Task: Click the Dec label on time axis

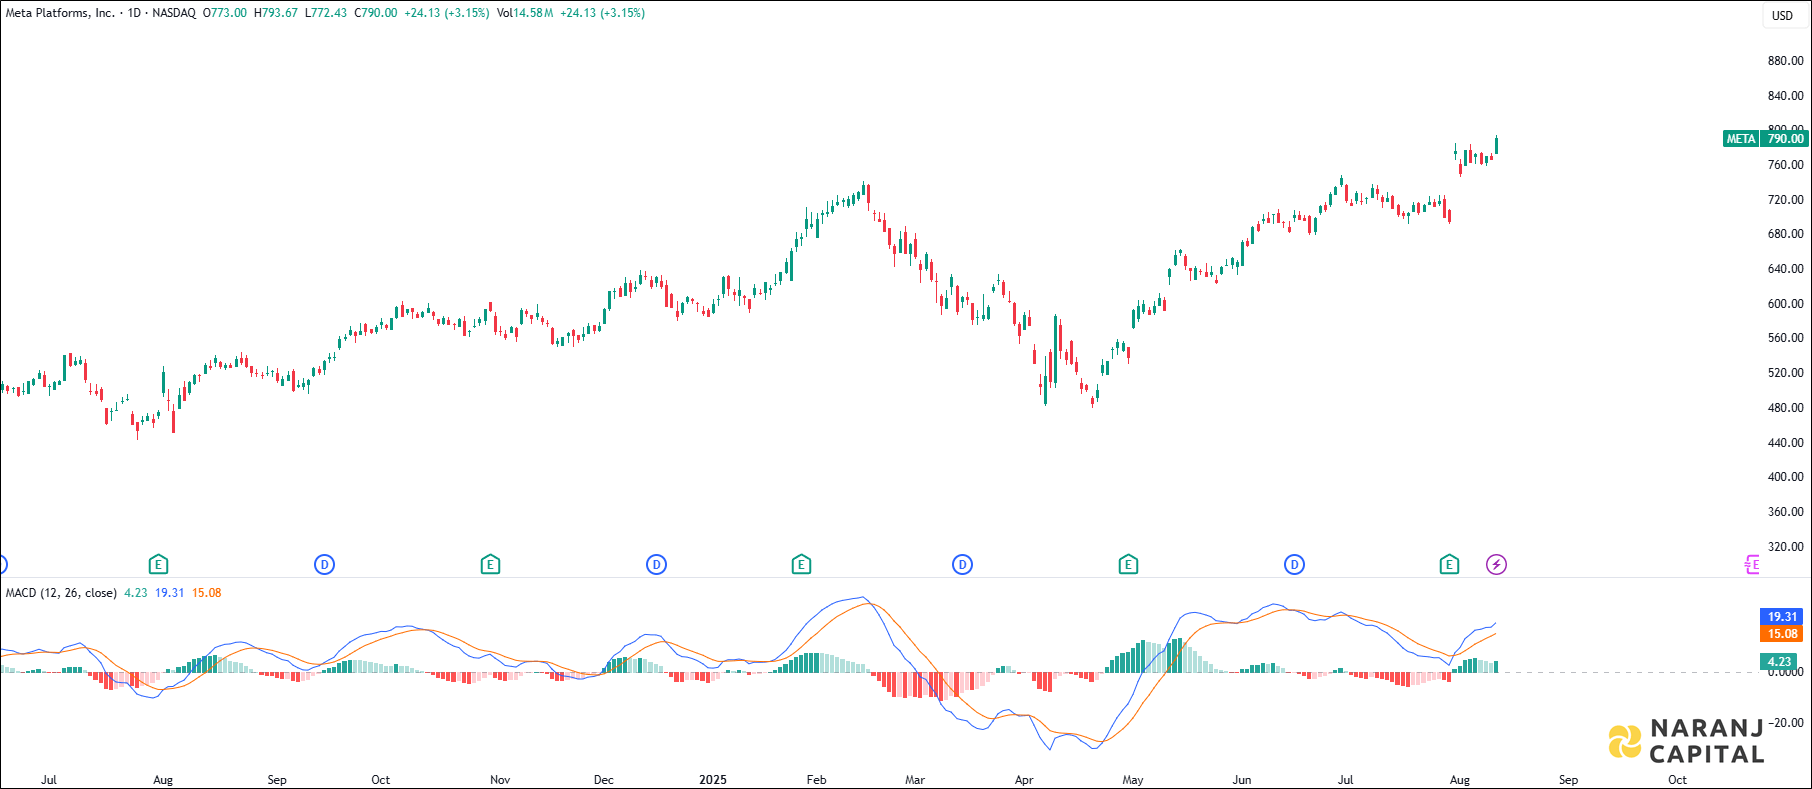Action: (603, 780)
